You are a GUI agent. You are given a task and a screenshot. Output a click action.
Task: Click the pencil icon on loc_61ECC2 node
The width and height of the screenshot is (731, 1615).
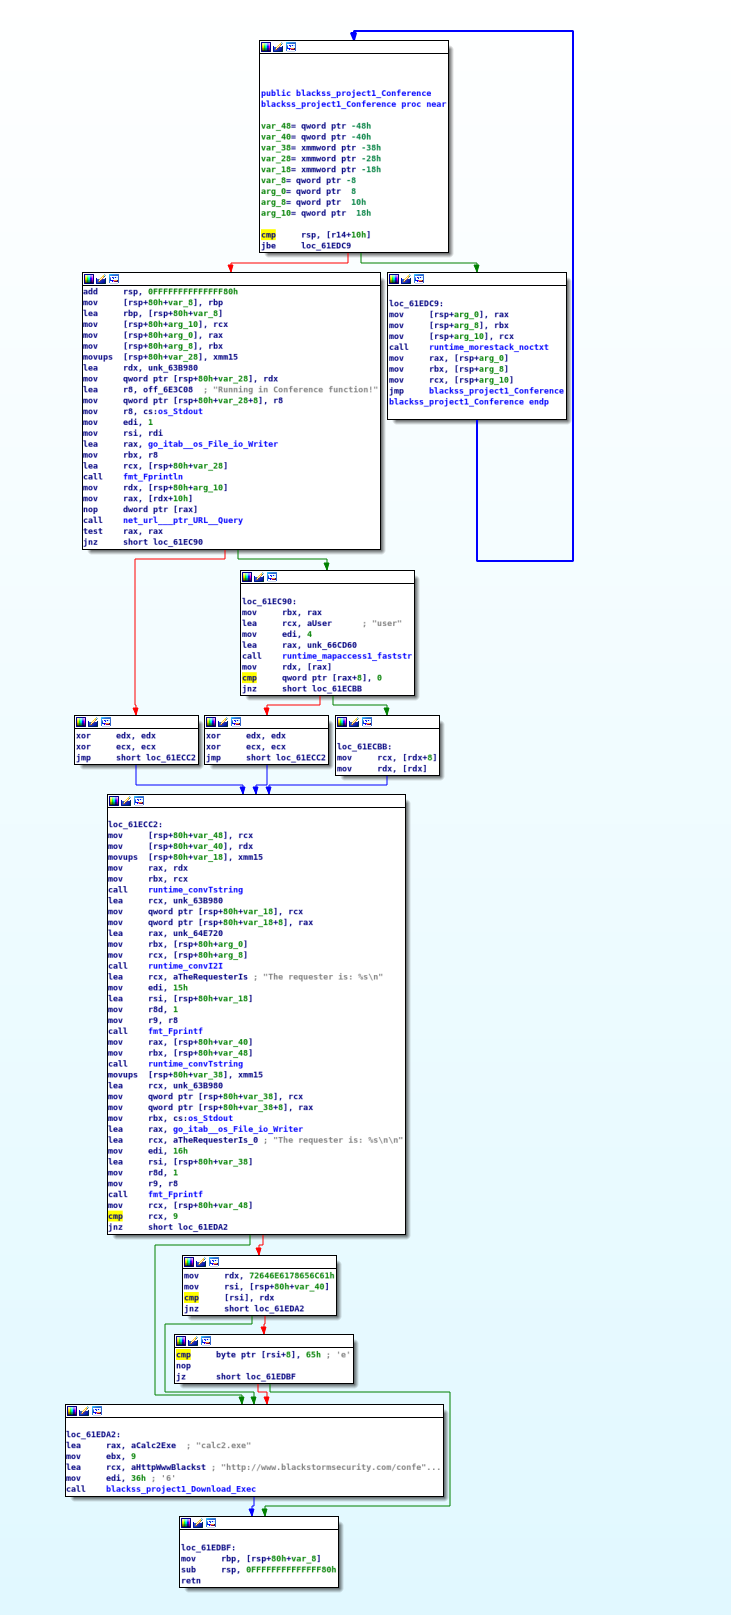[126, 801]
